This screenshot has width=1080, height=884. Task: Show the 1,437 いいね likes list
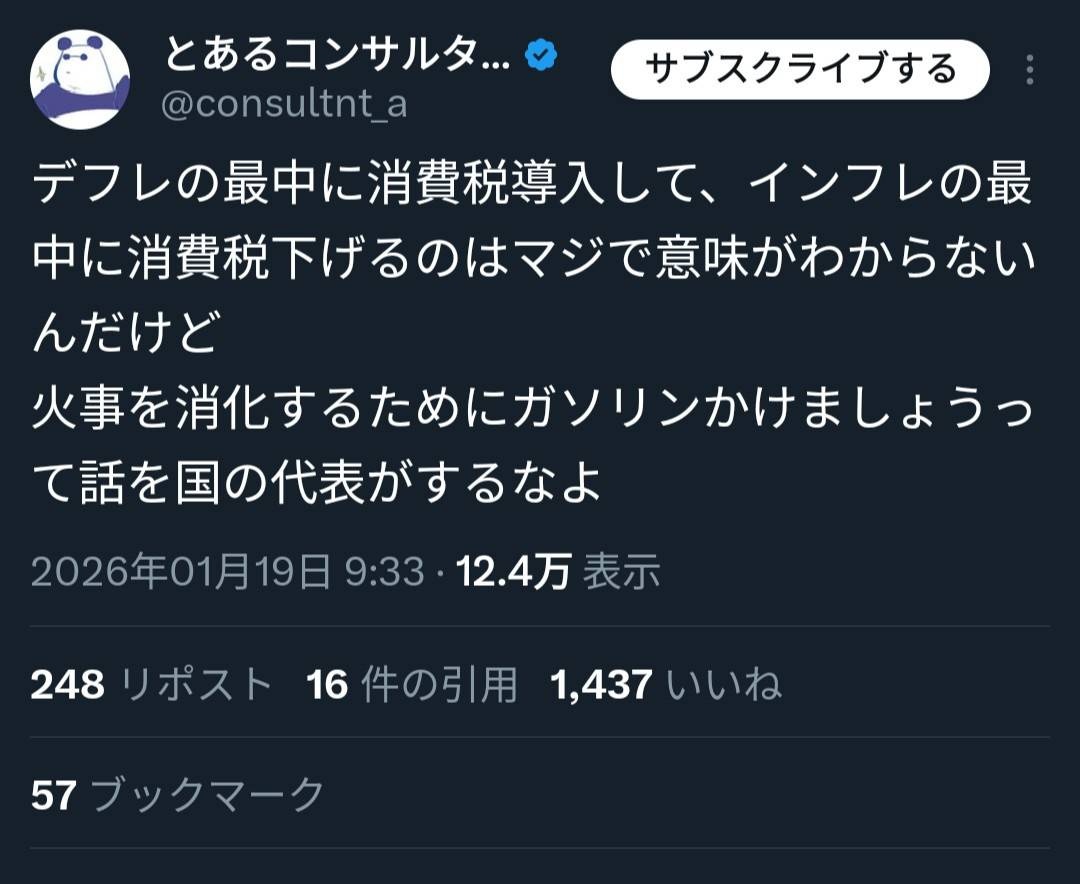tap(665, 685)
